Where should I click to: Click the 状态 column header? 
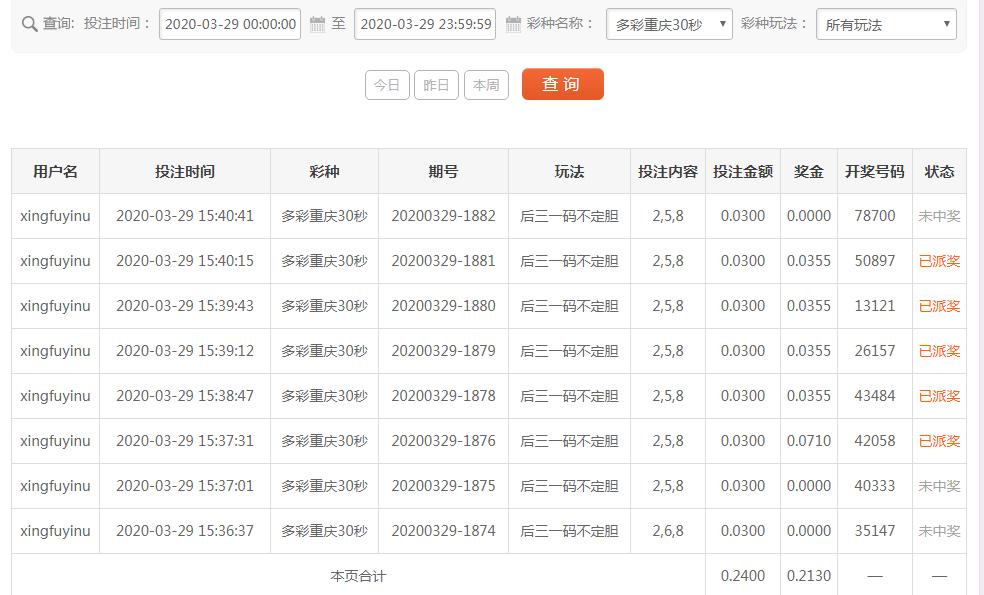point(939,171)
